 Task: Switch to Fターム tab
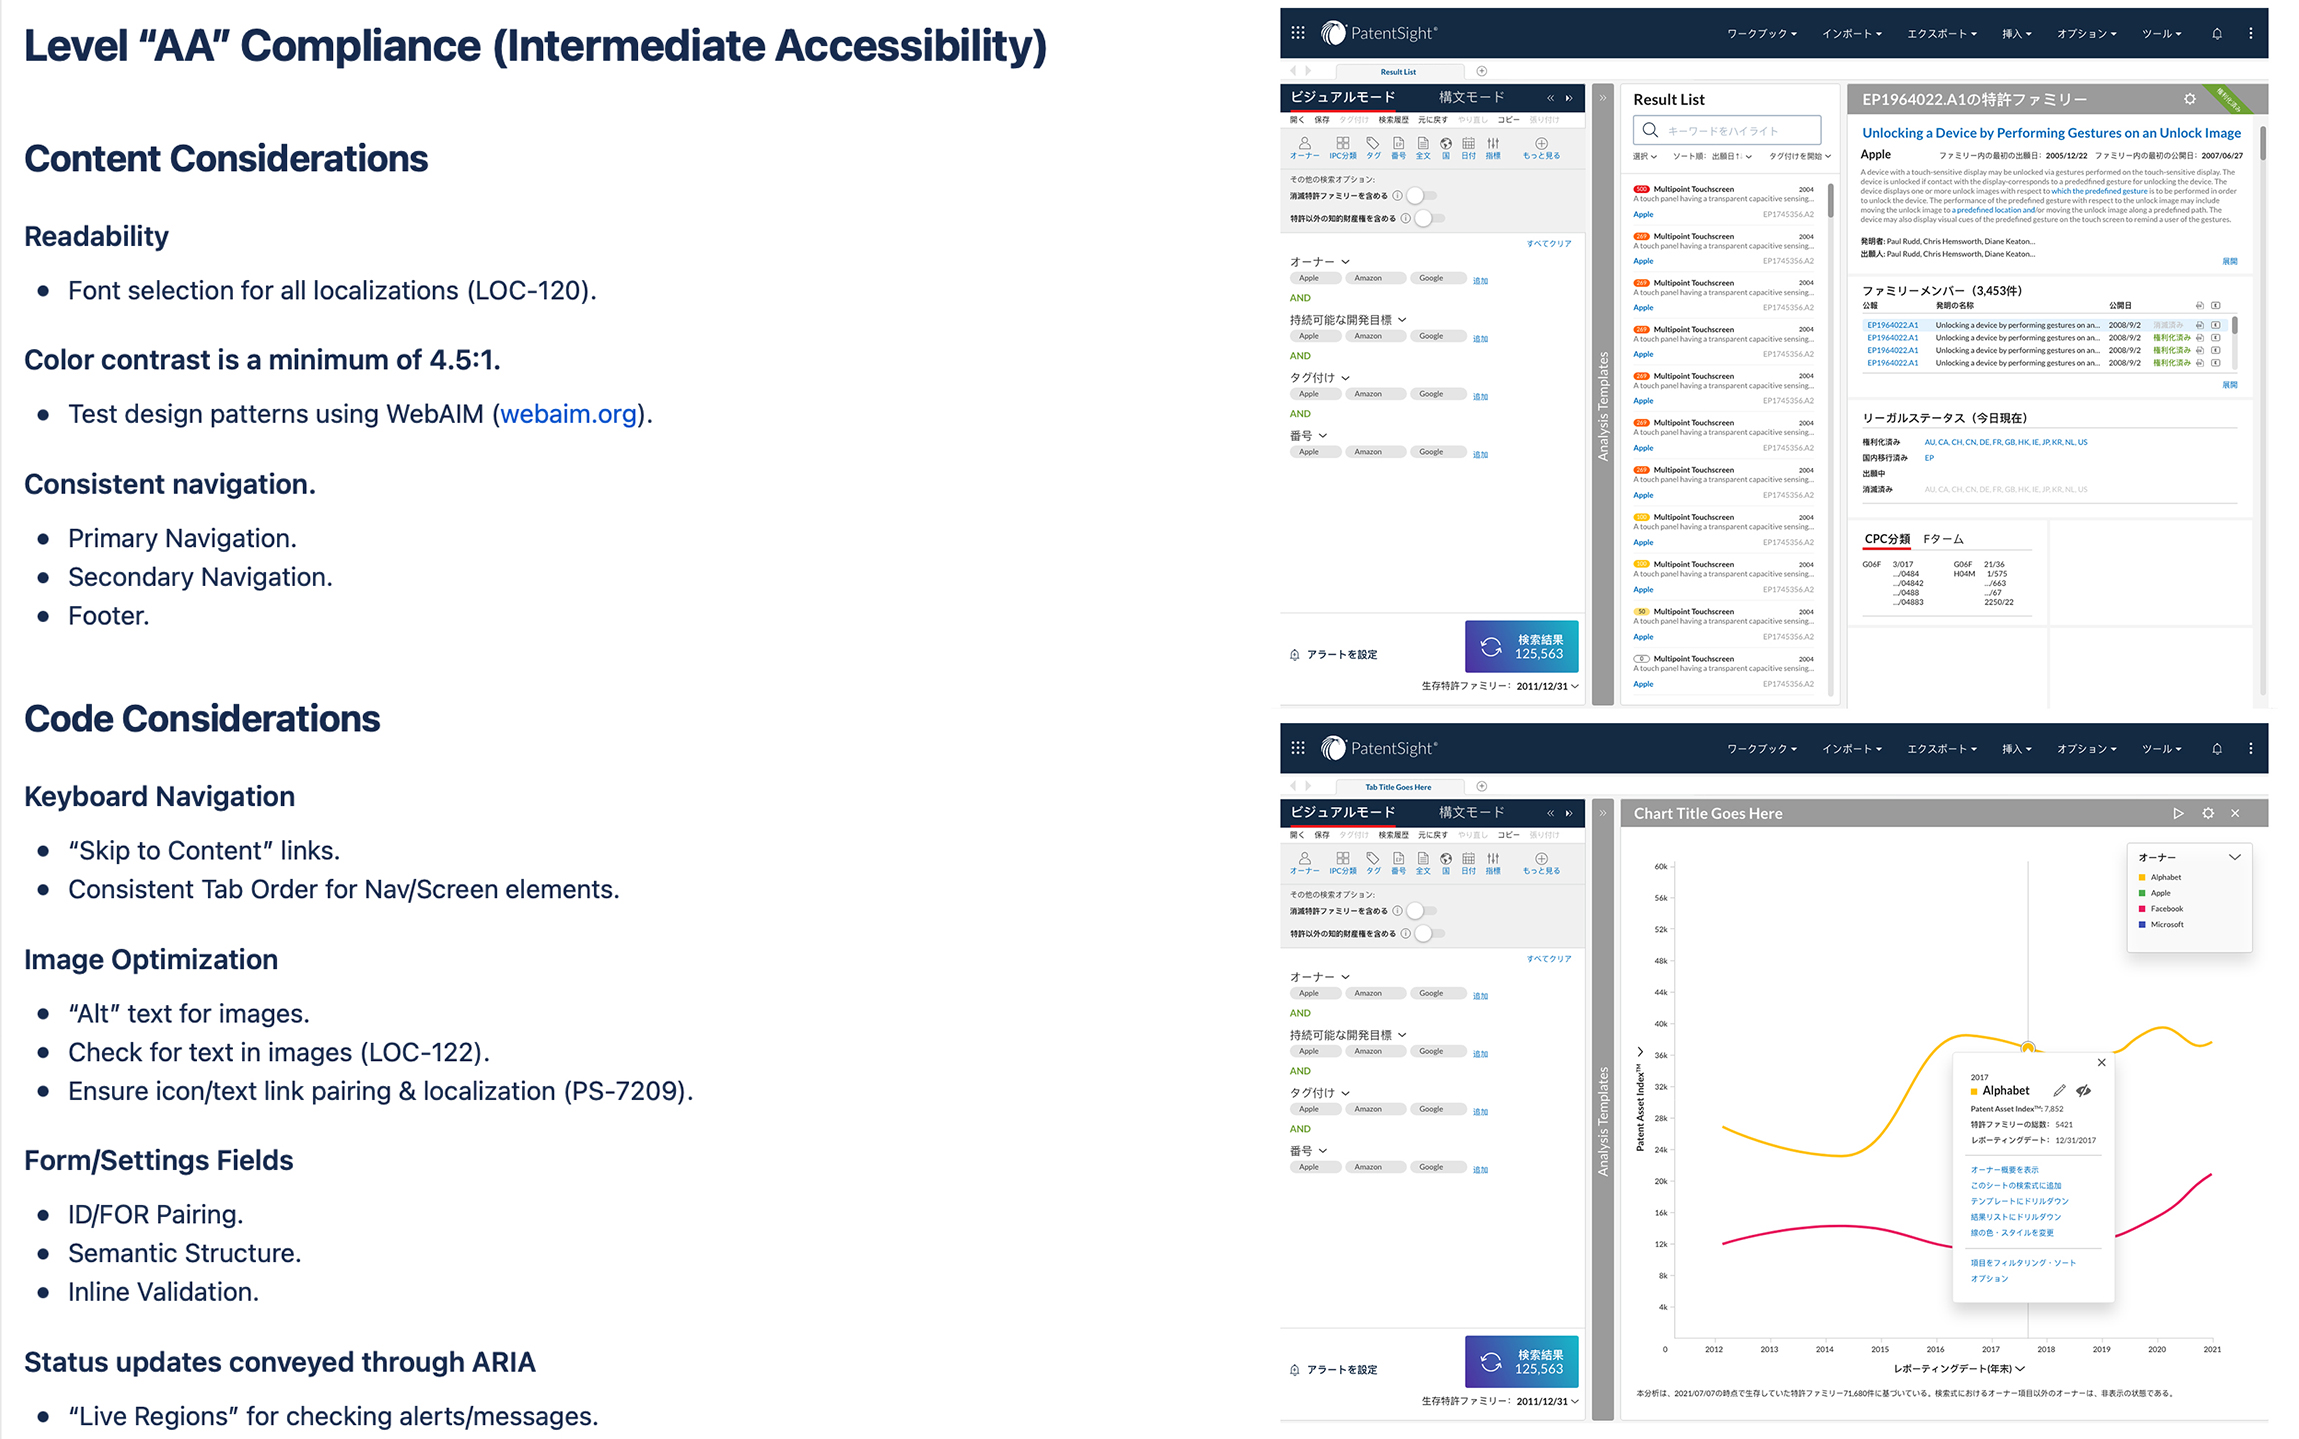(x=1943, y=539)
